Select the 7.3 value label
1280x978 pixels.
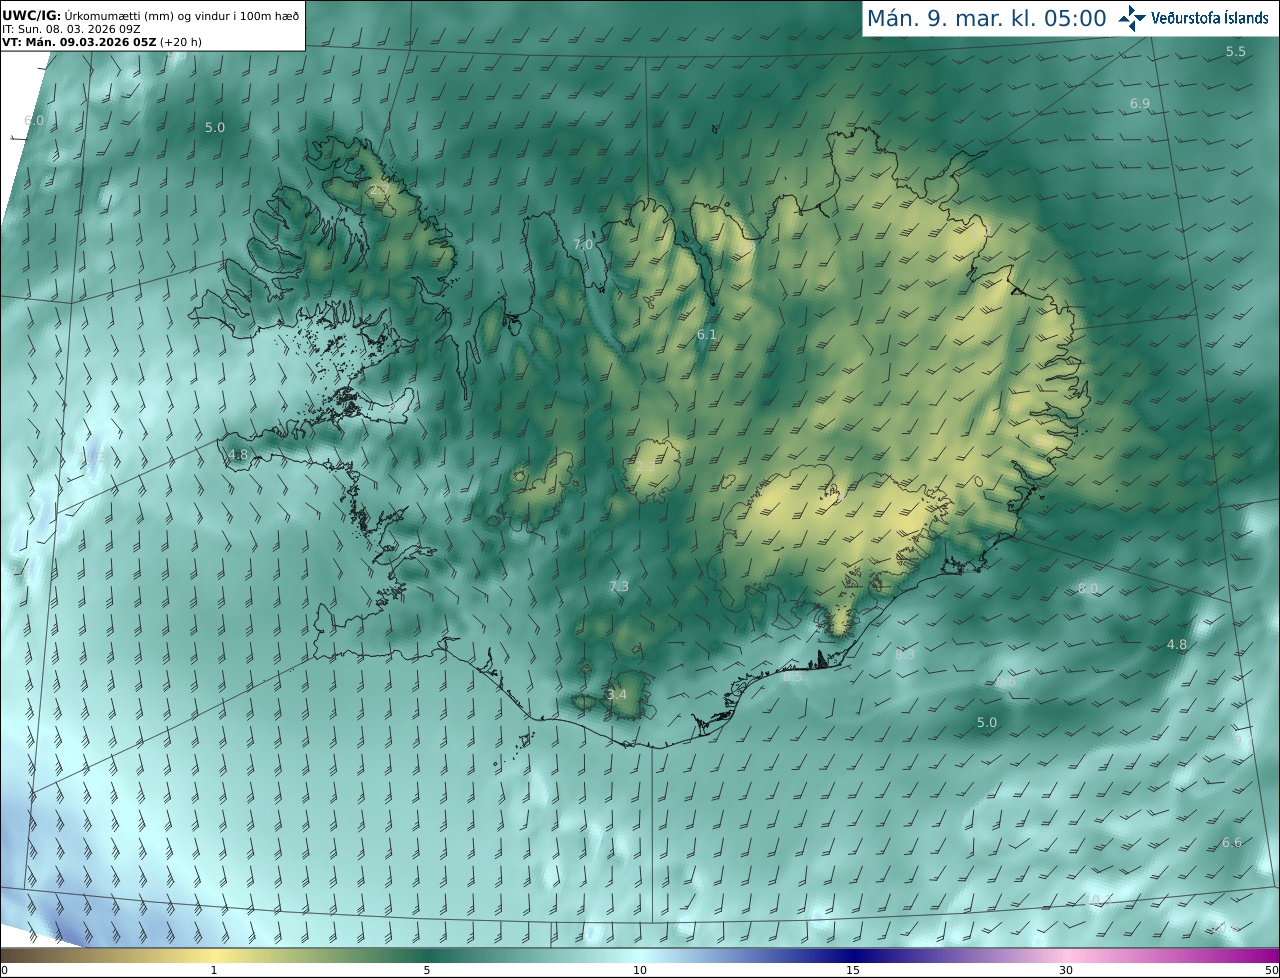point(619,586)
